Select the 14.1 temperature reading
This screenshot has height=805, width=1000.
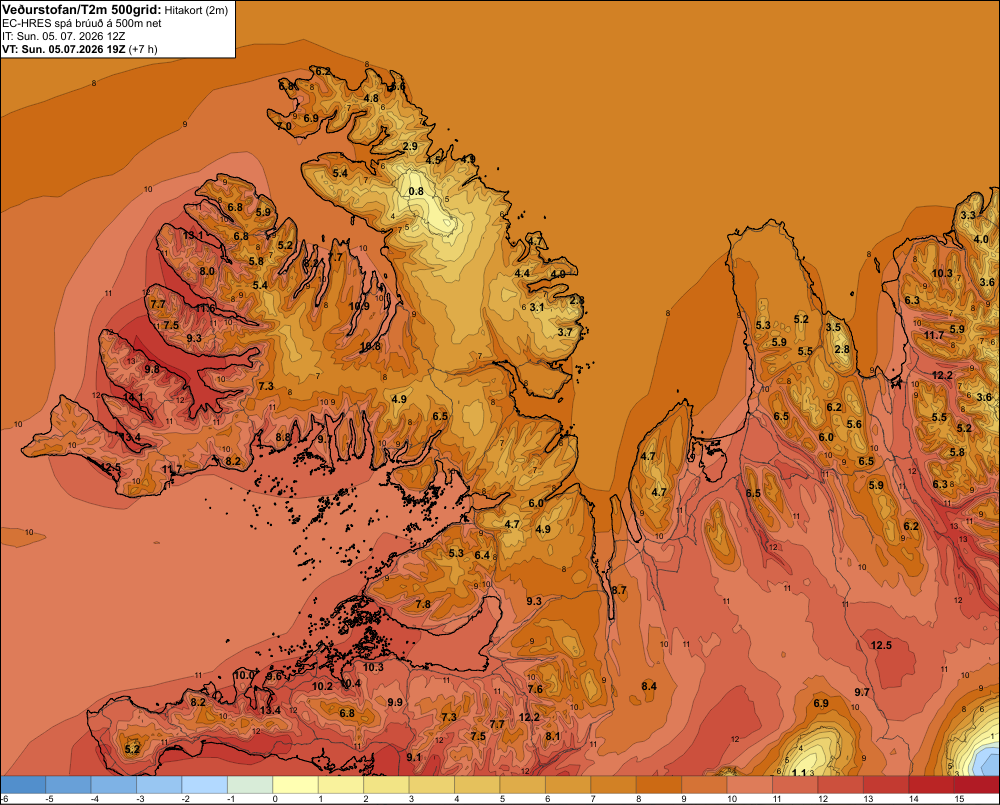tap(133, 397)
